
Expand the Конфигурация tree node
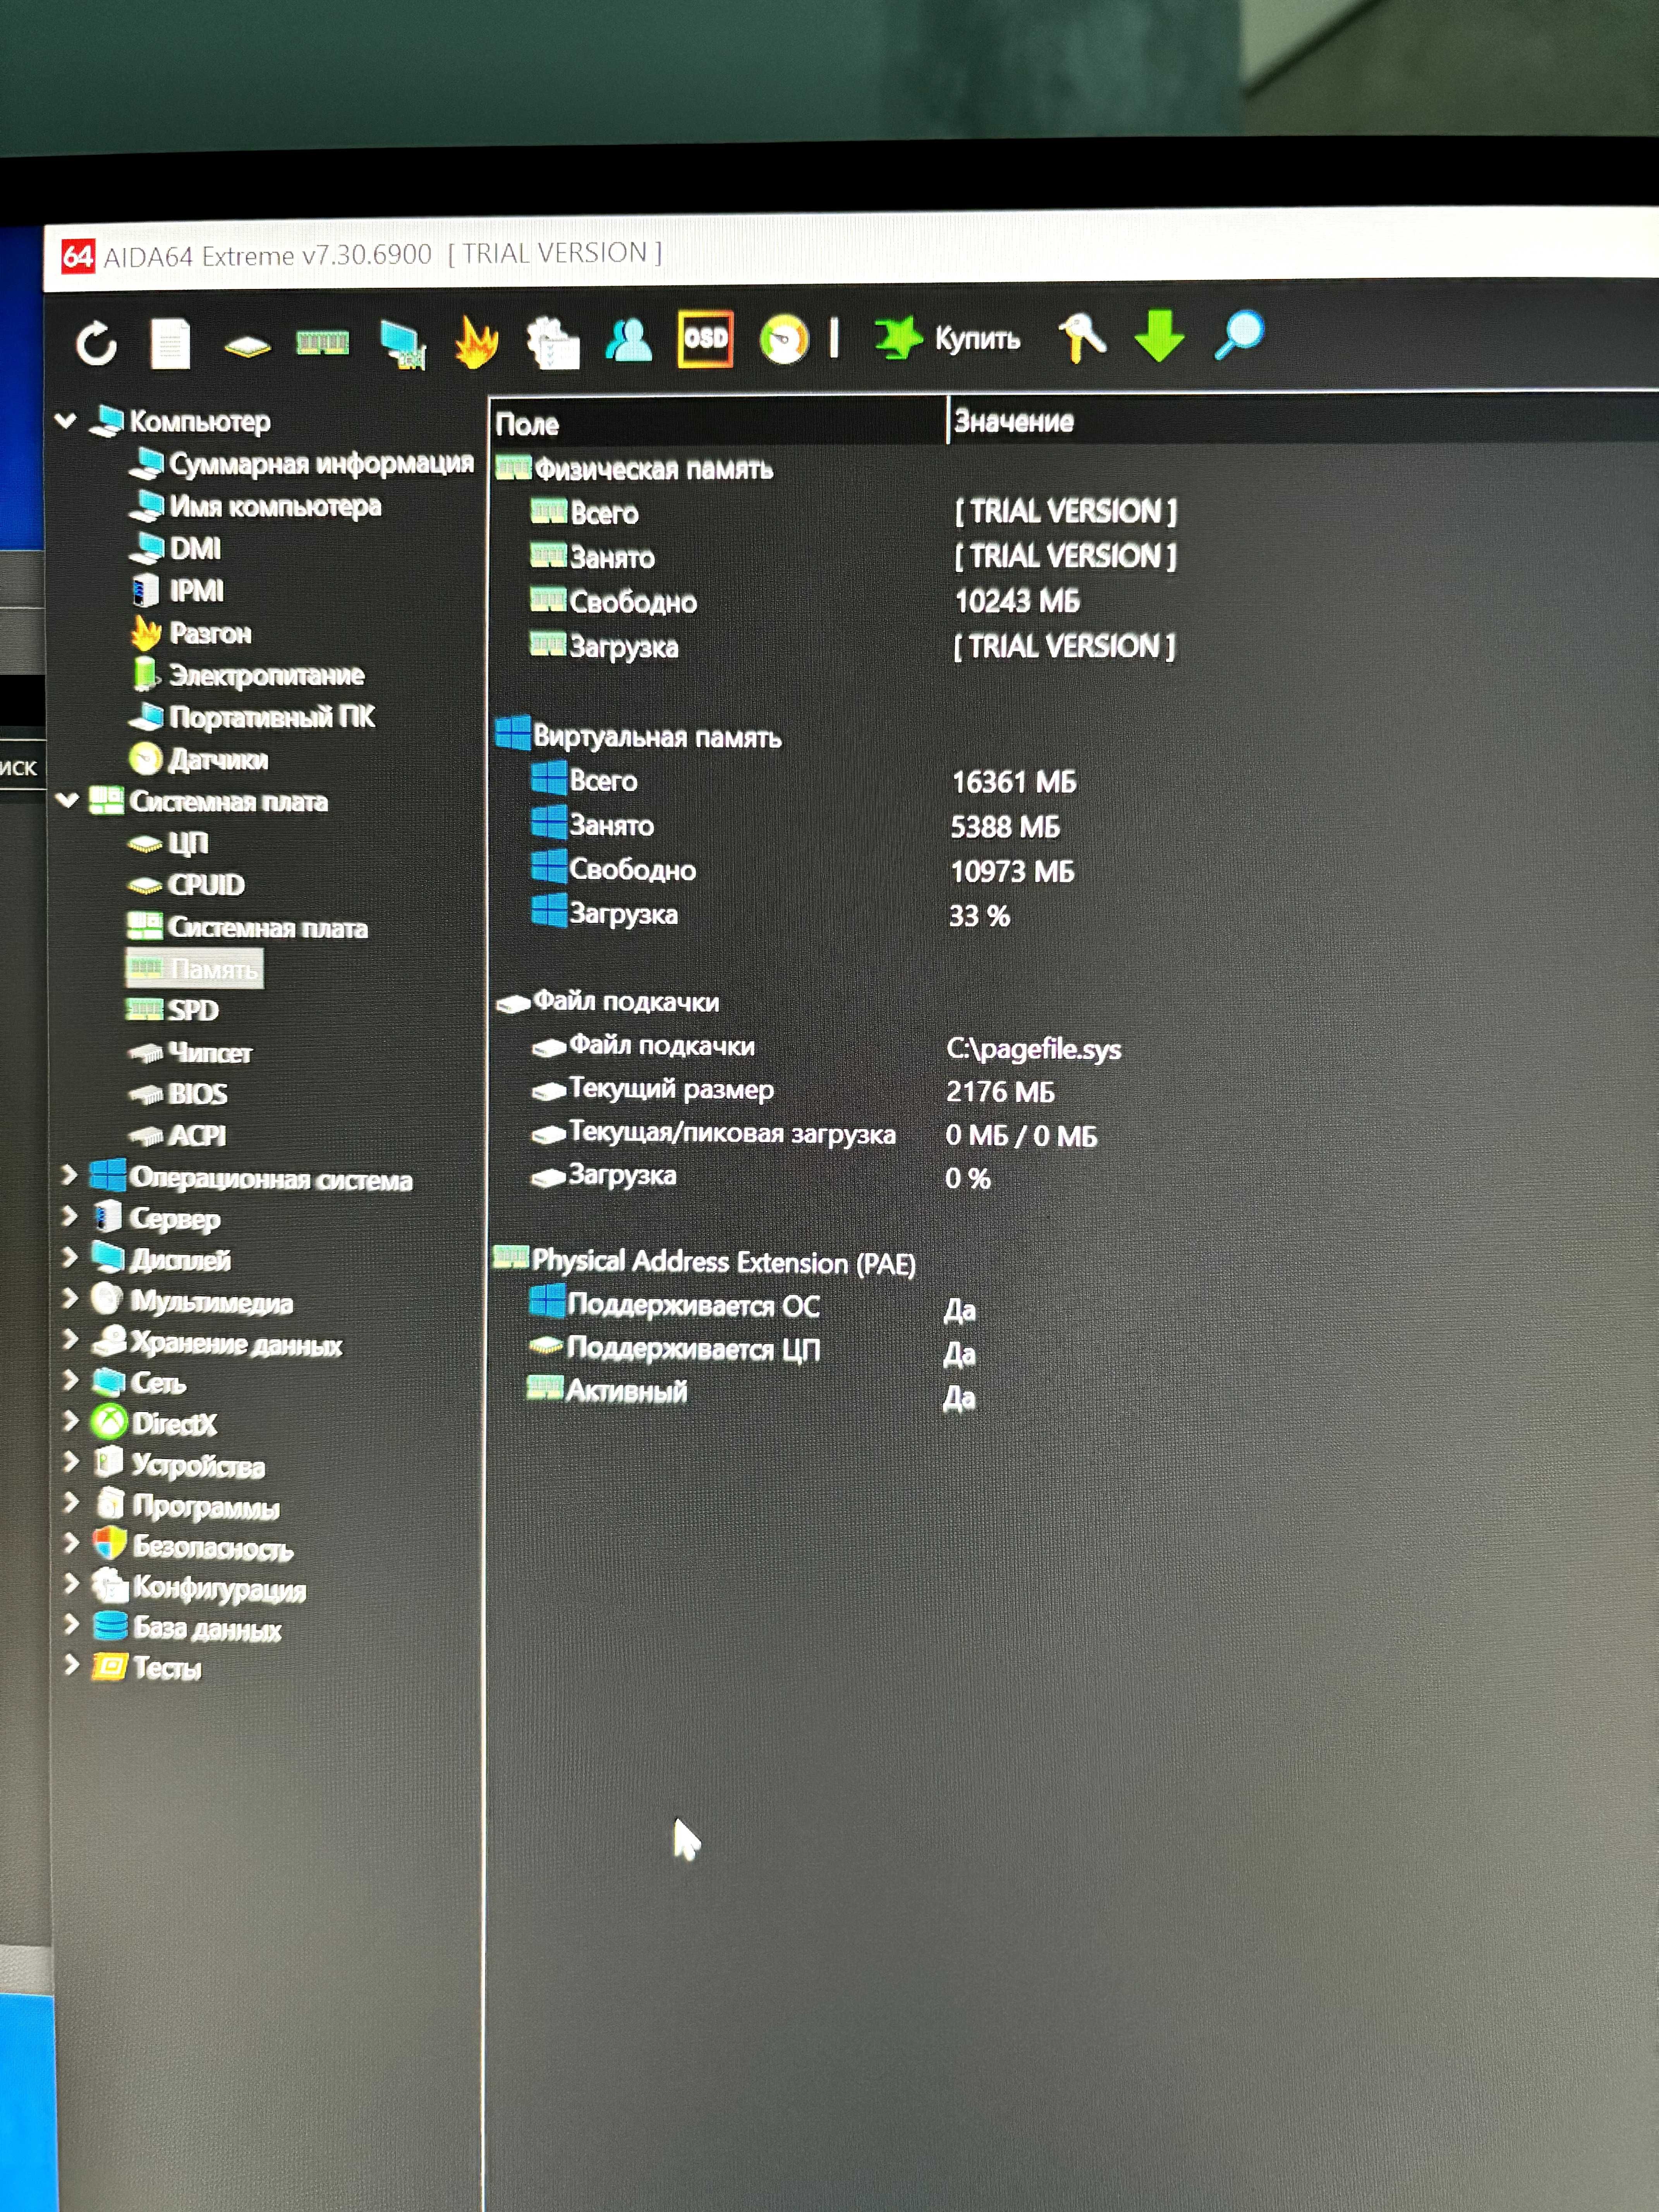point(71,1584)
